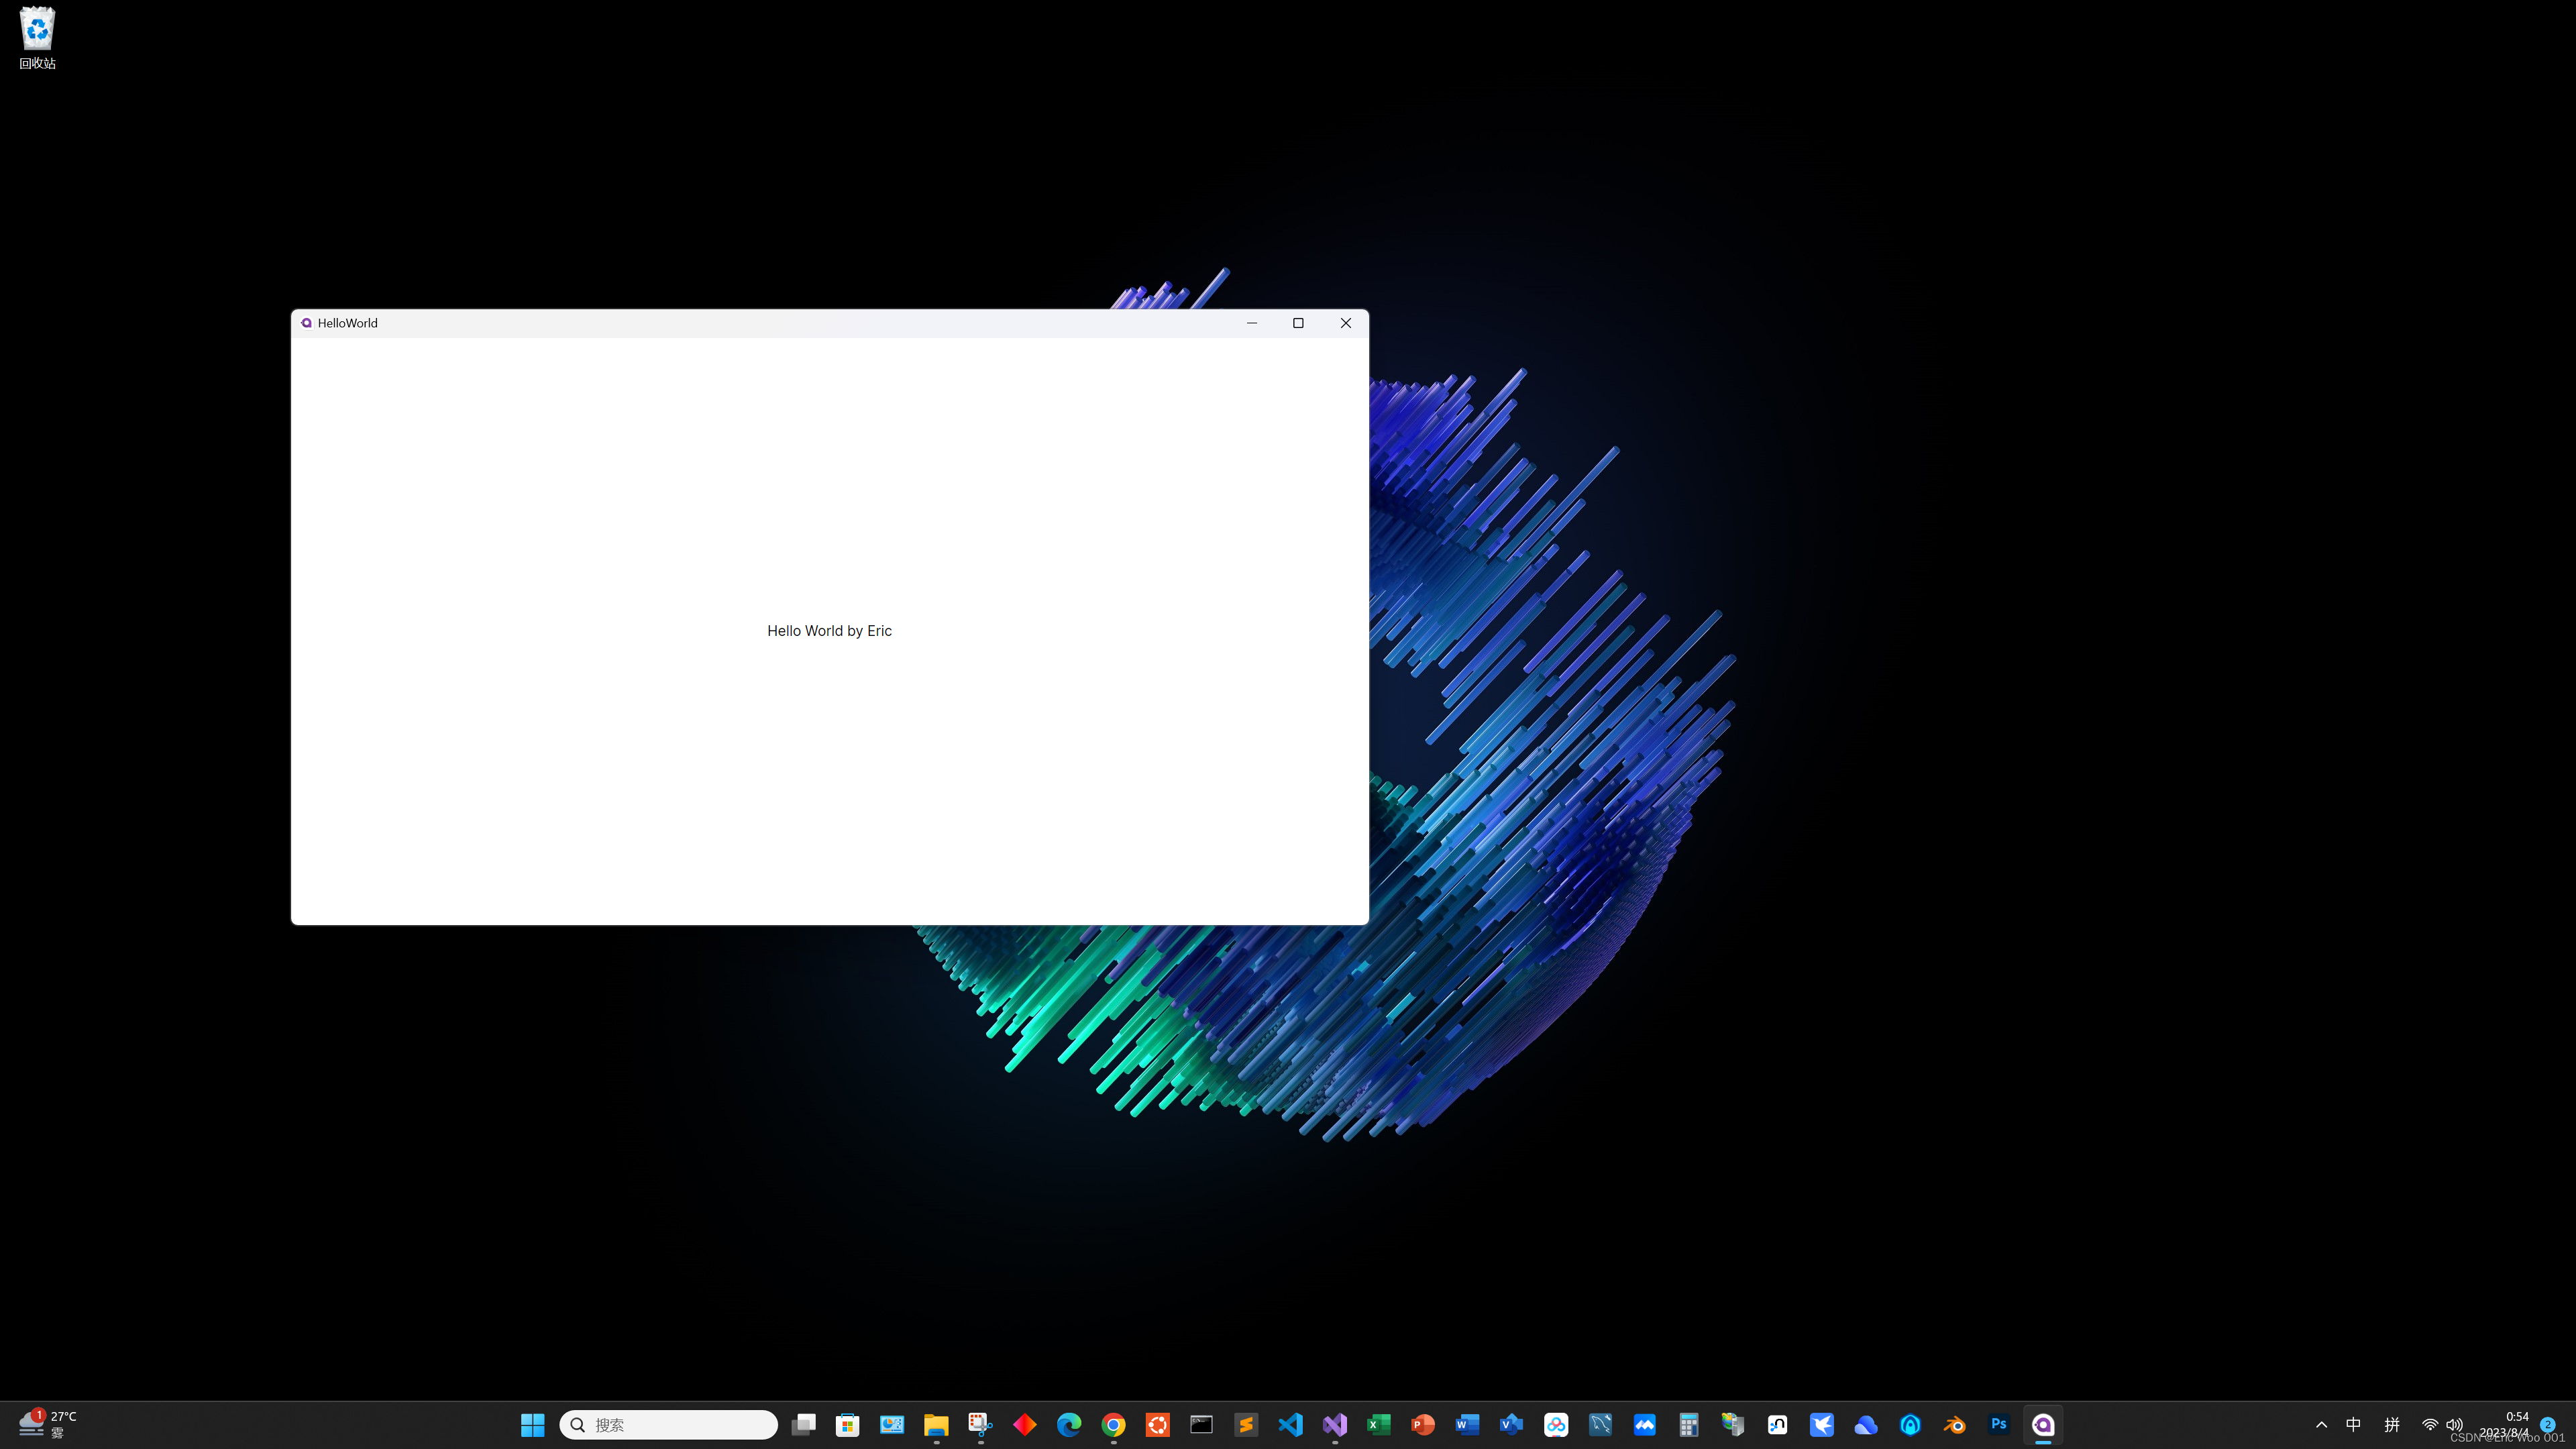Open PowerPoint from the taskbar
The width and height of the screenshot is (2576, 1449).
[x=1423, y=1424]
